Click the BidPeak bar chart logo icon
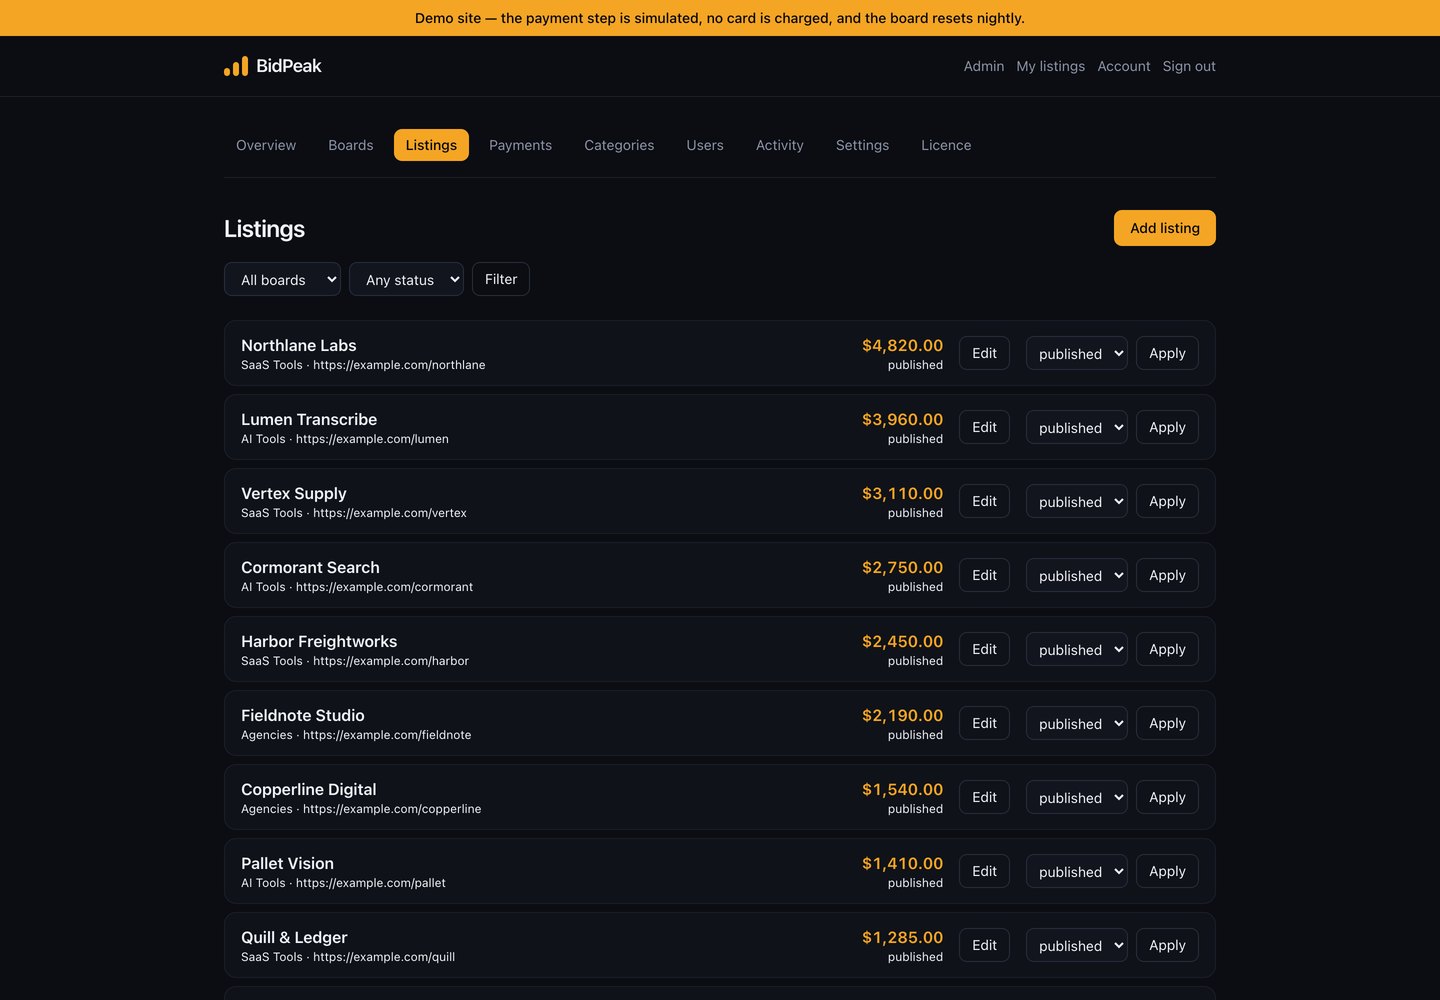1440x1000 pixels. [236, 66]
